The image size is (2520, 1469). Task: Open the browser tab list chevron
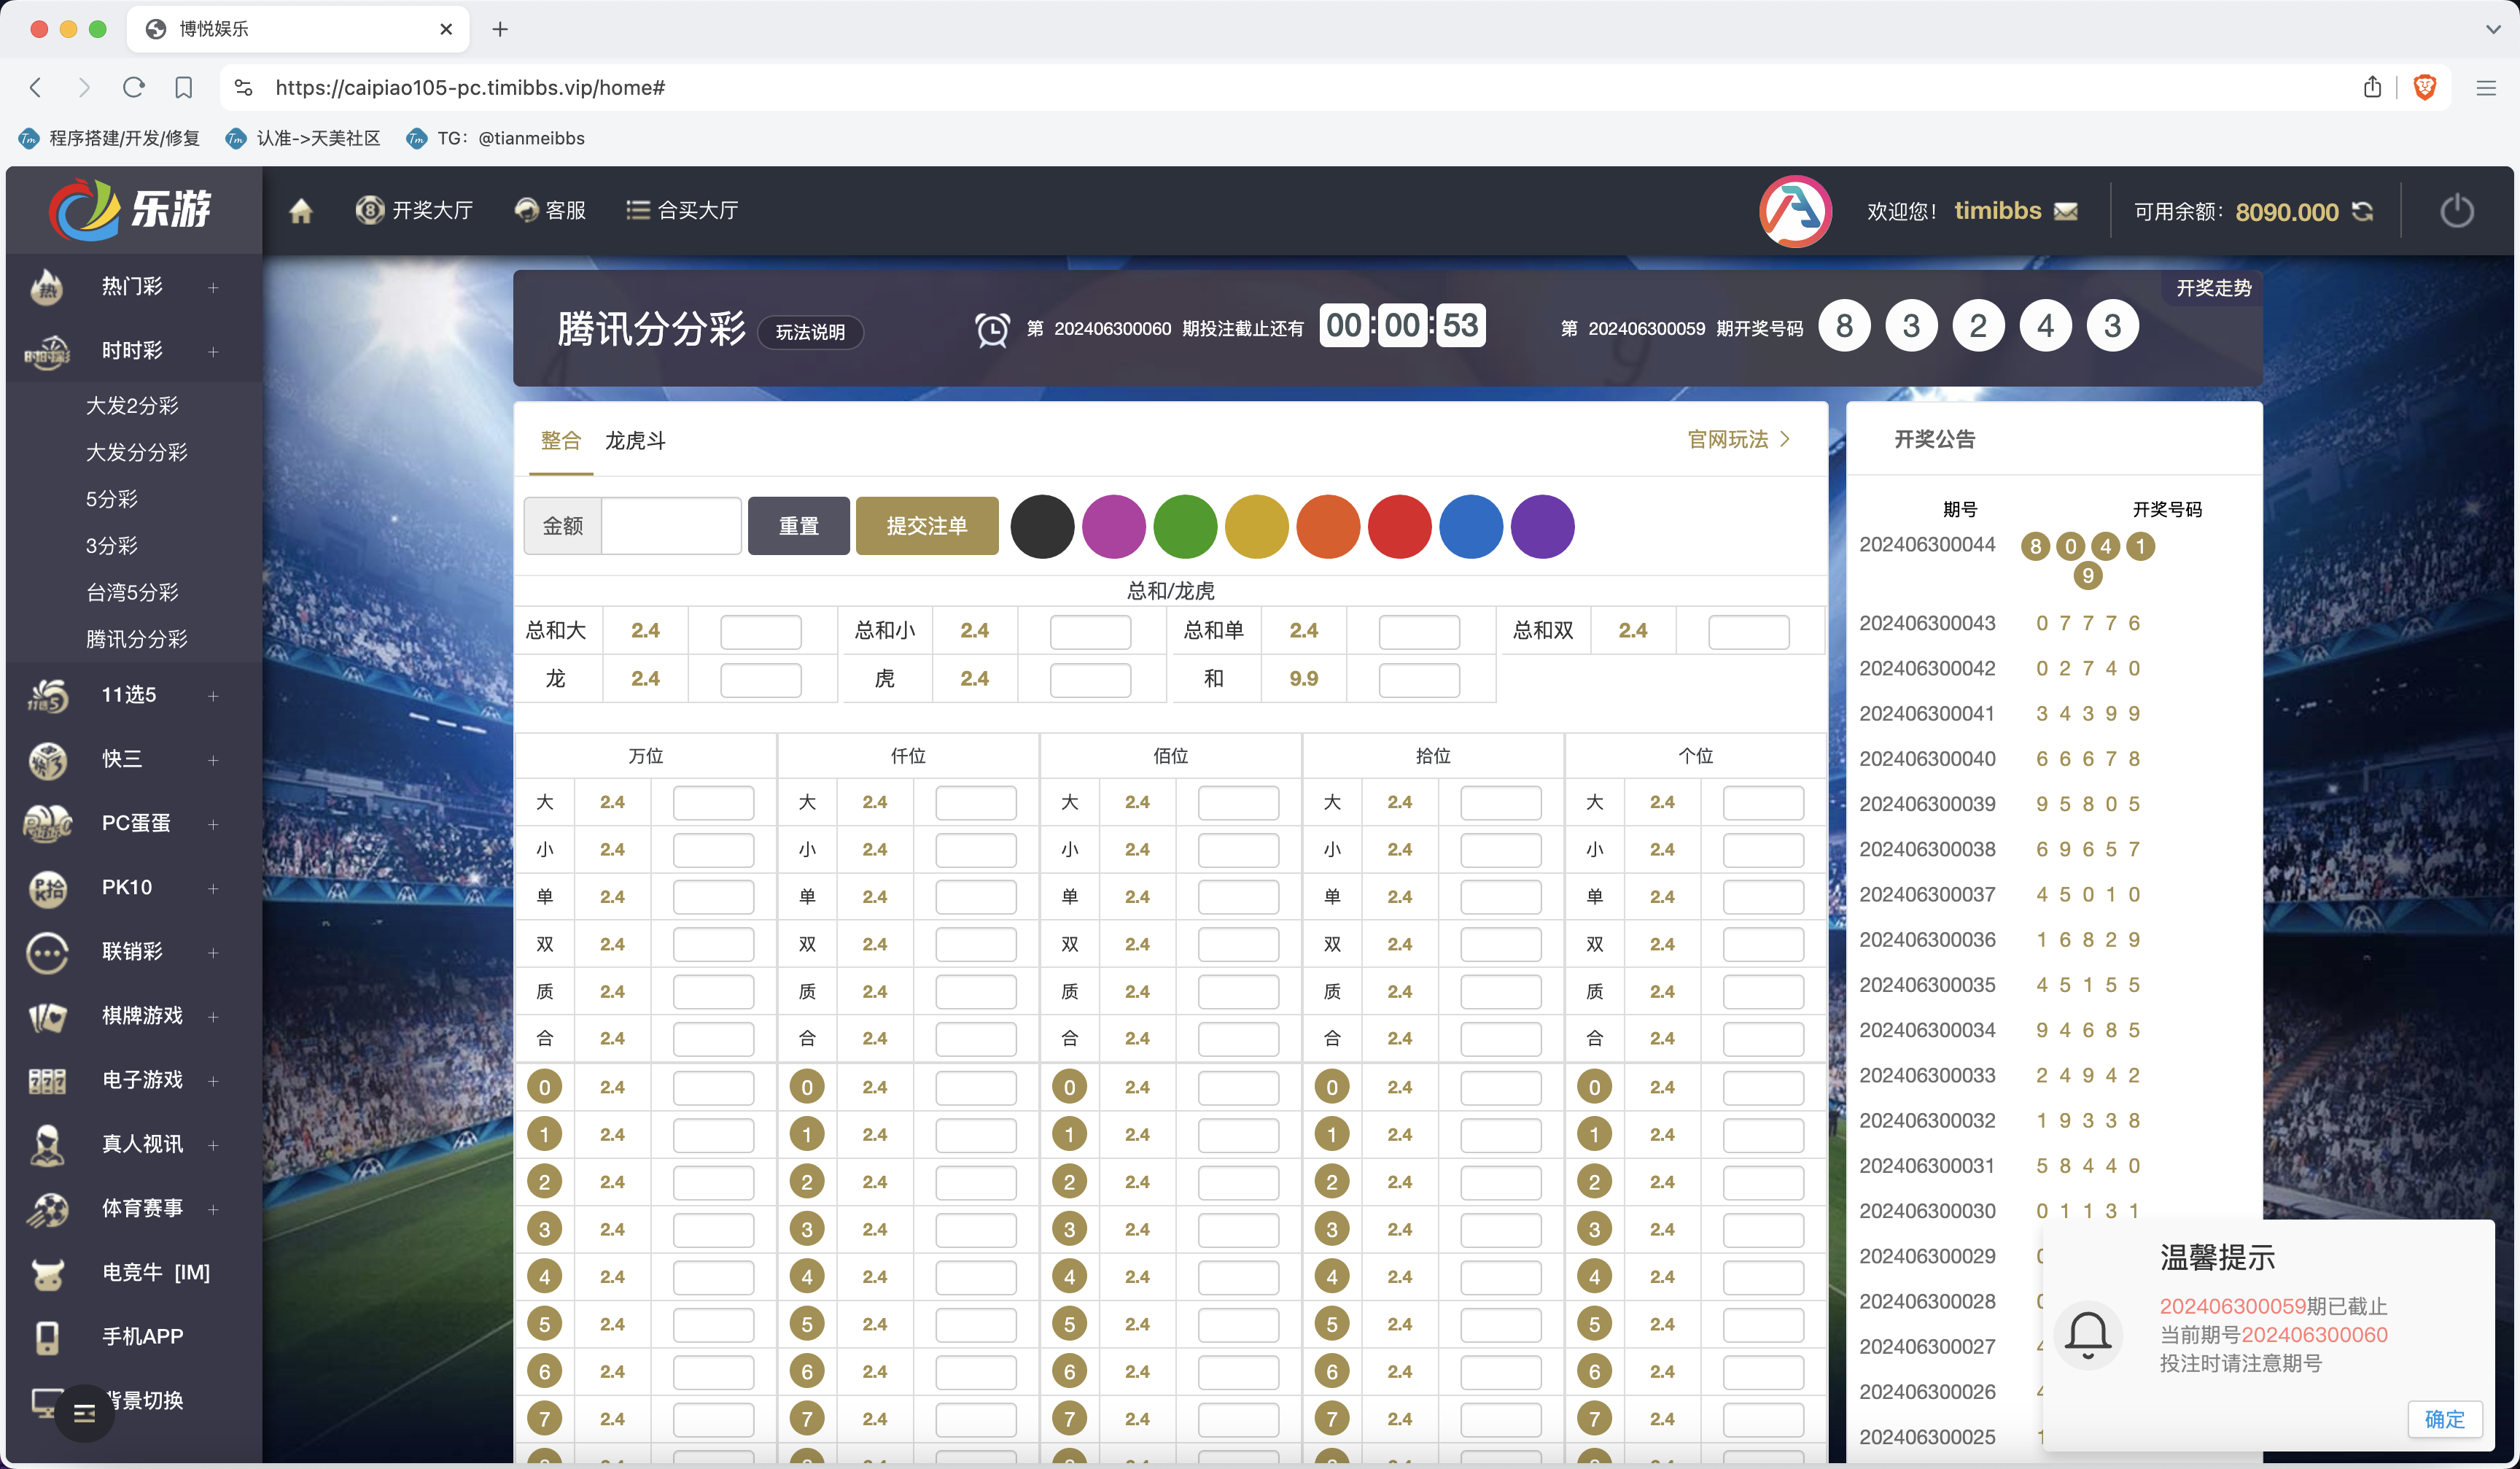click(x=2492, y=29)
